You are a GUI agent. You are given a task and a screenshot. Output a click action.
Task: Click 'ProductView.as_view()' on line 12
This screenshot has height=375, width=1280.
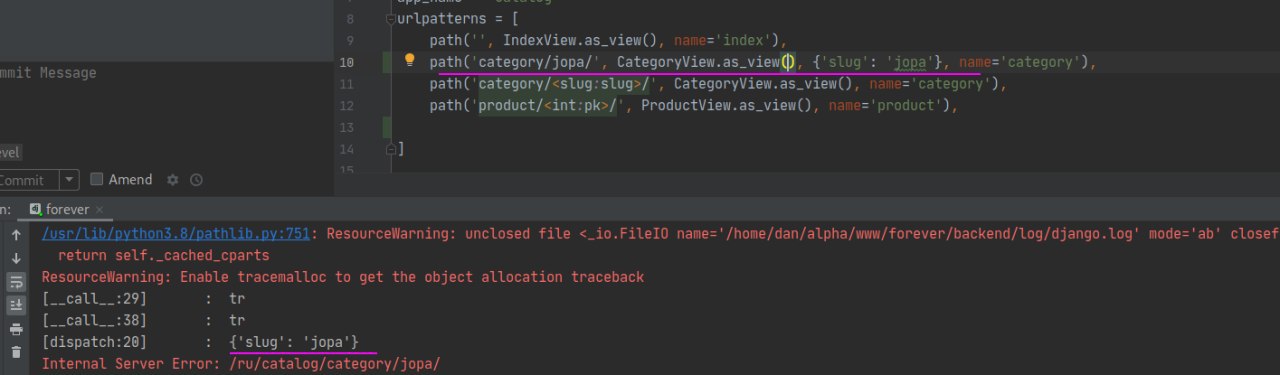pos(730,105)
